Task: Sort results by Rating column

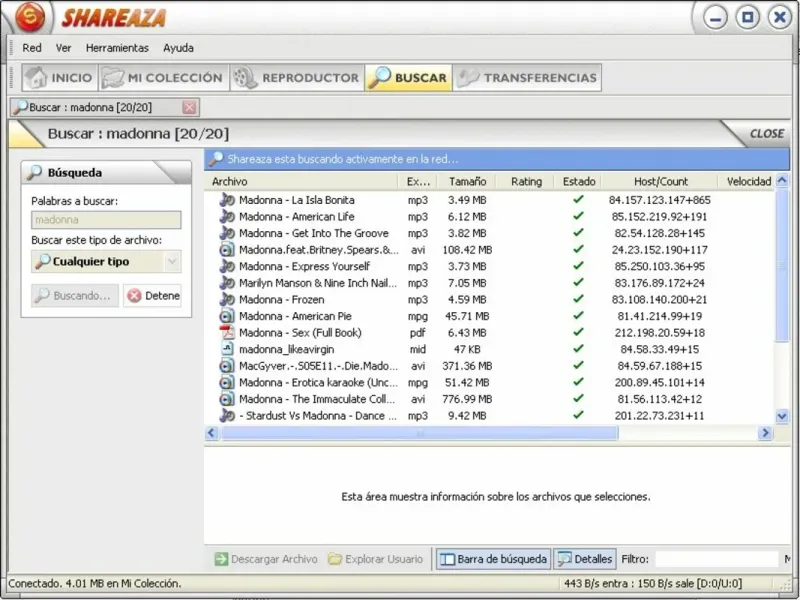Action: click(526, 181)
